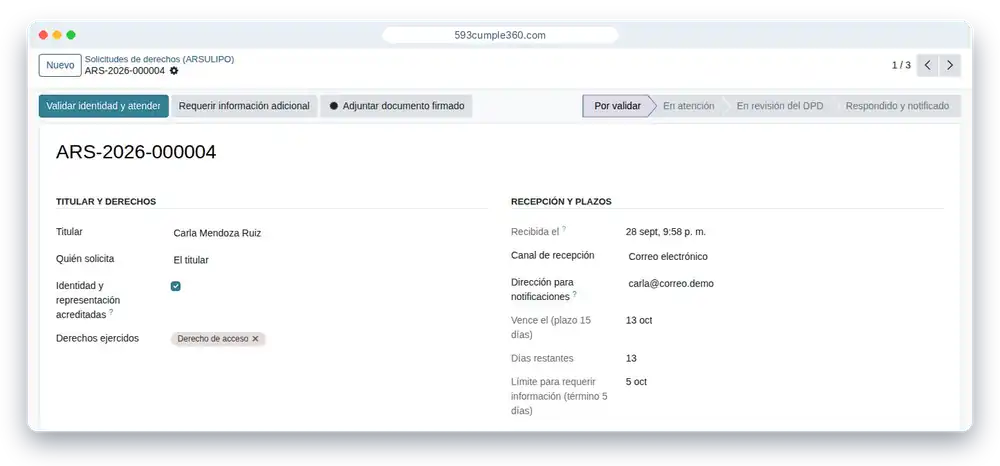Image resolution: width=1000 pixels, height=466 pixels.
Task: Click the carla@correo.demo notification address field
Action: [x=785, y=284]
